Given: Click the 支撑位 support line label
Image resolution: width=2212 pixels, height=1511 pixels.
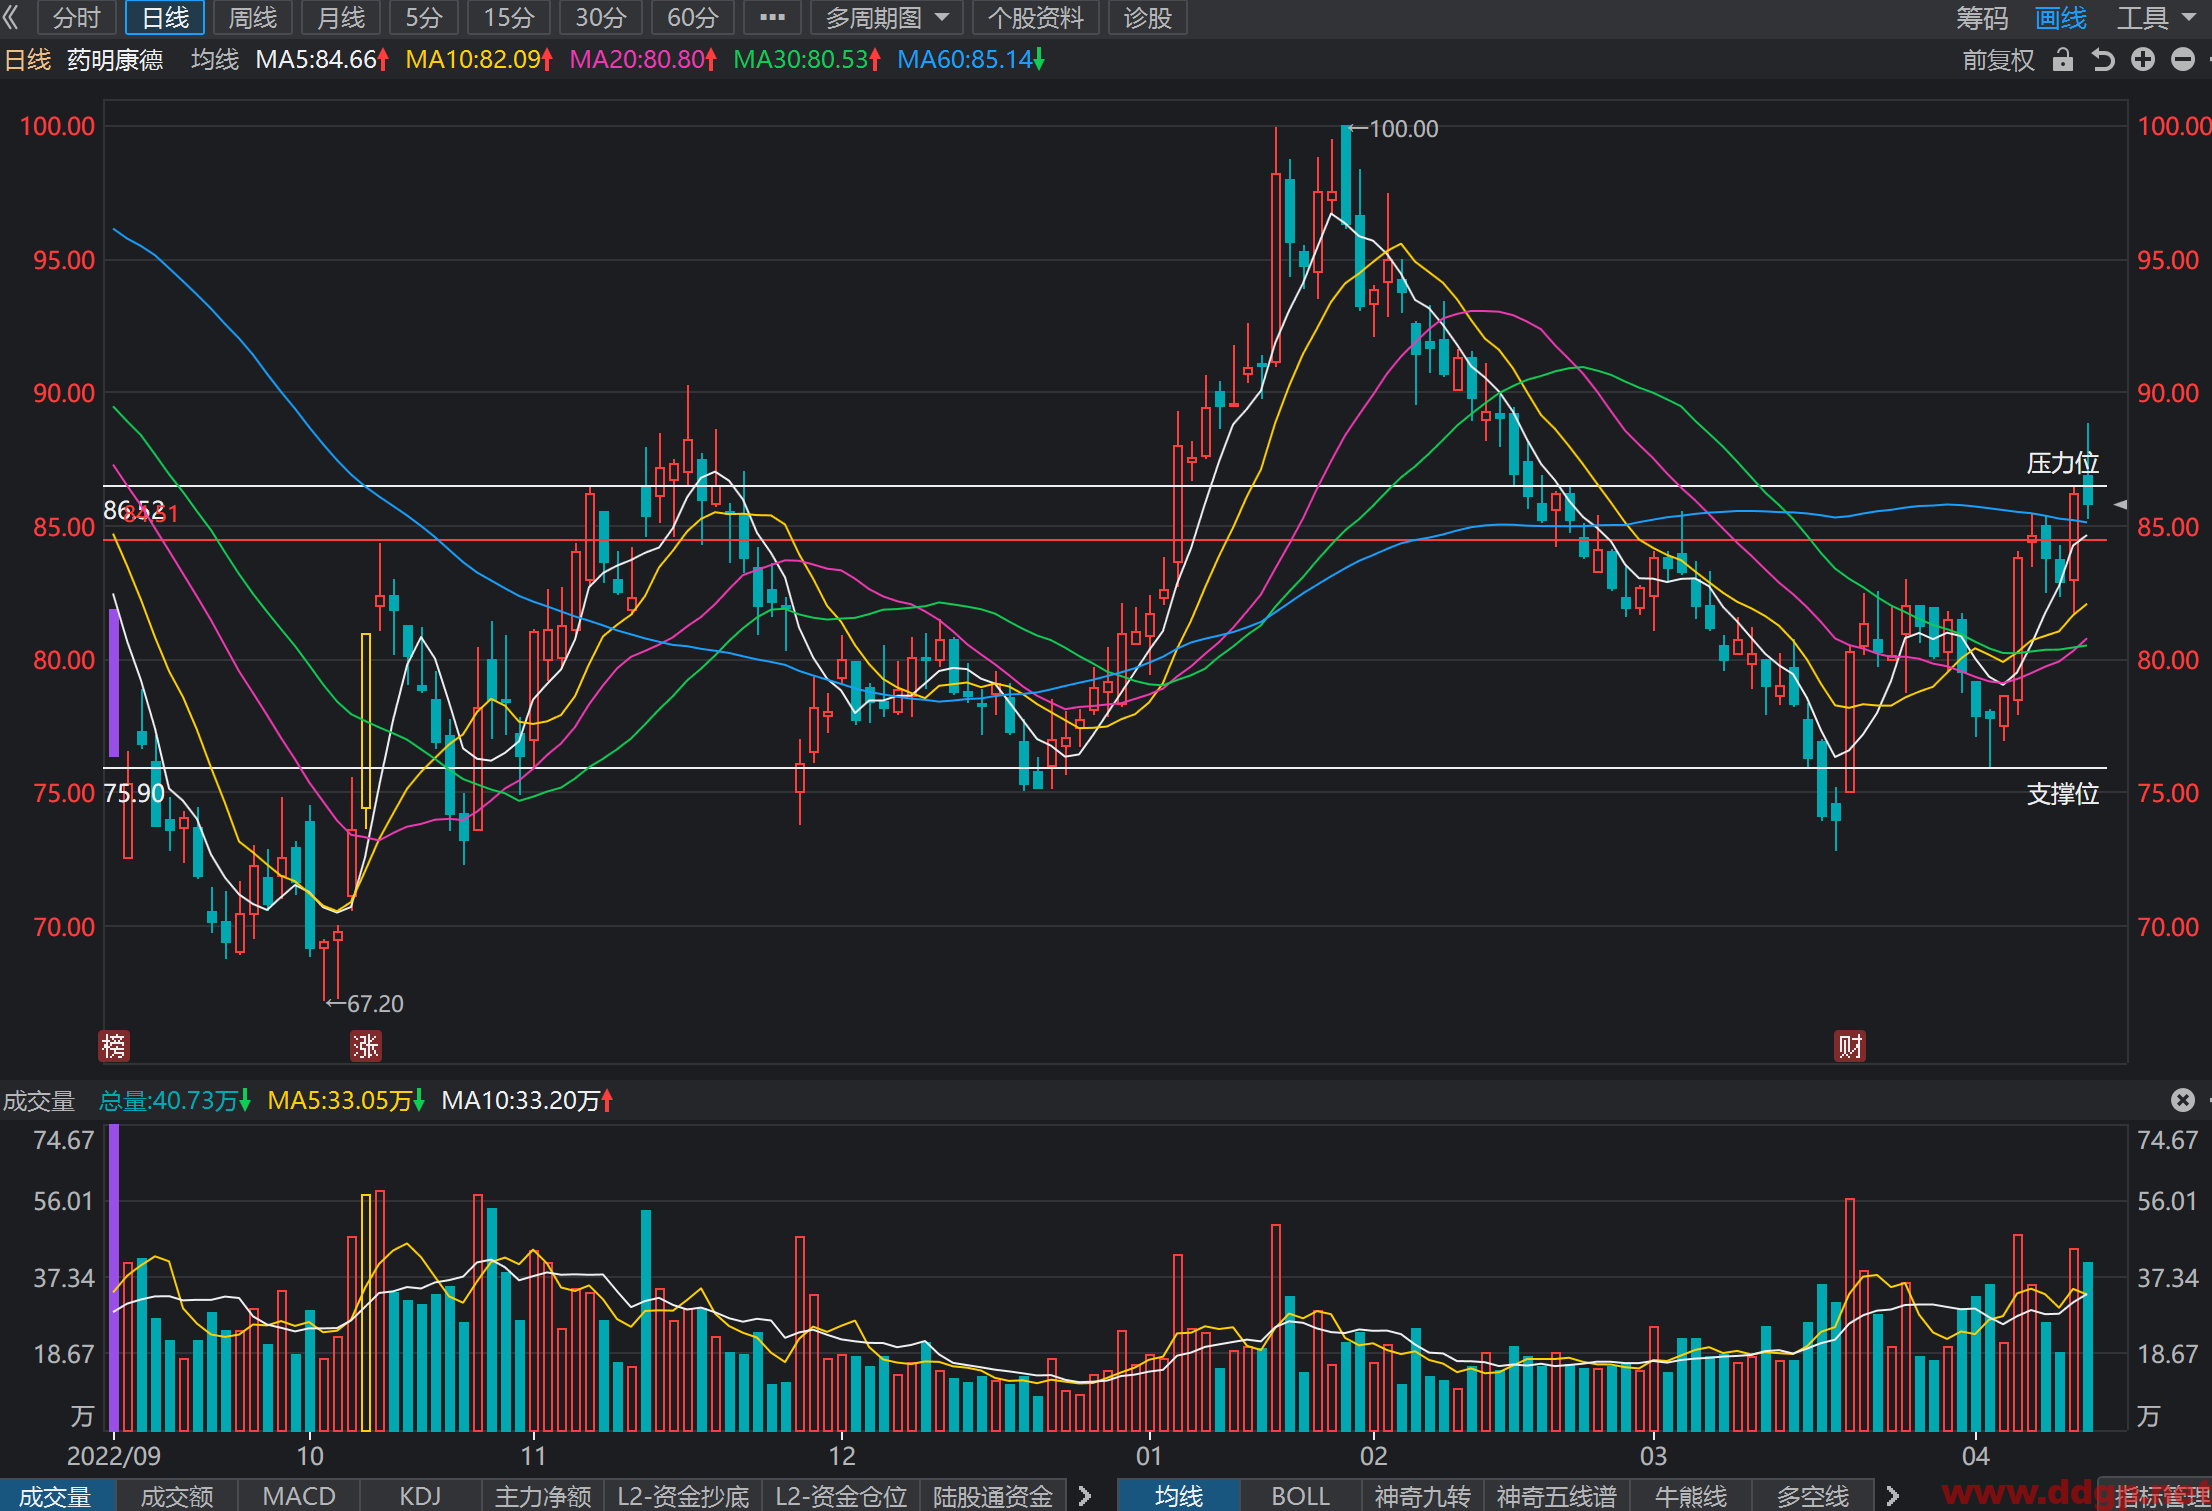Looking at the screenshot, I should (x=2063, y=794).
